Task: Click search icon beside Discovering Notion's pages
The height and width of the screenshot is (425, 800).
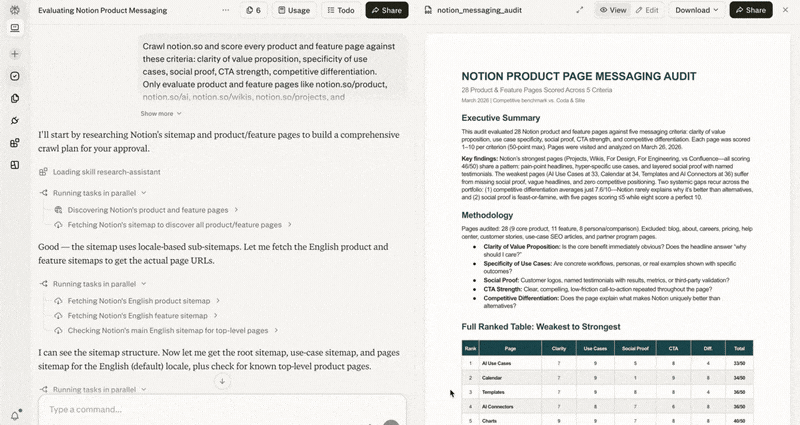Action: coord(58,210)
